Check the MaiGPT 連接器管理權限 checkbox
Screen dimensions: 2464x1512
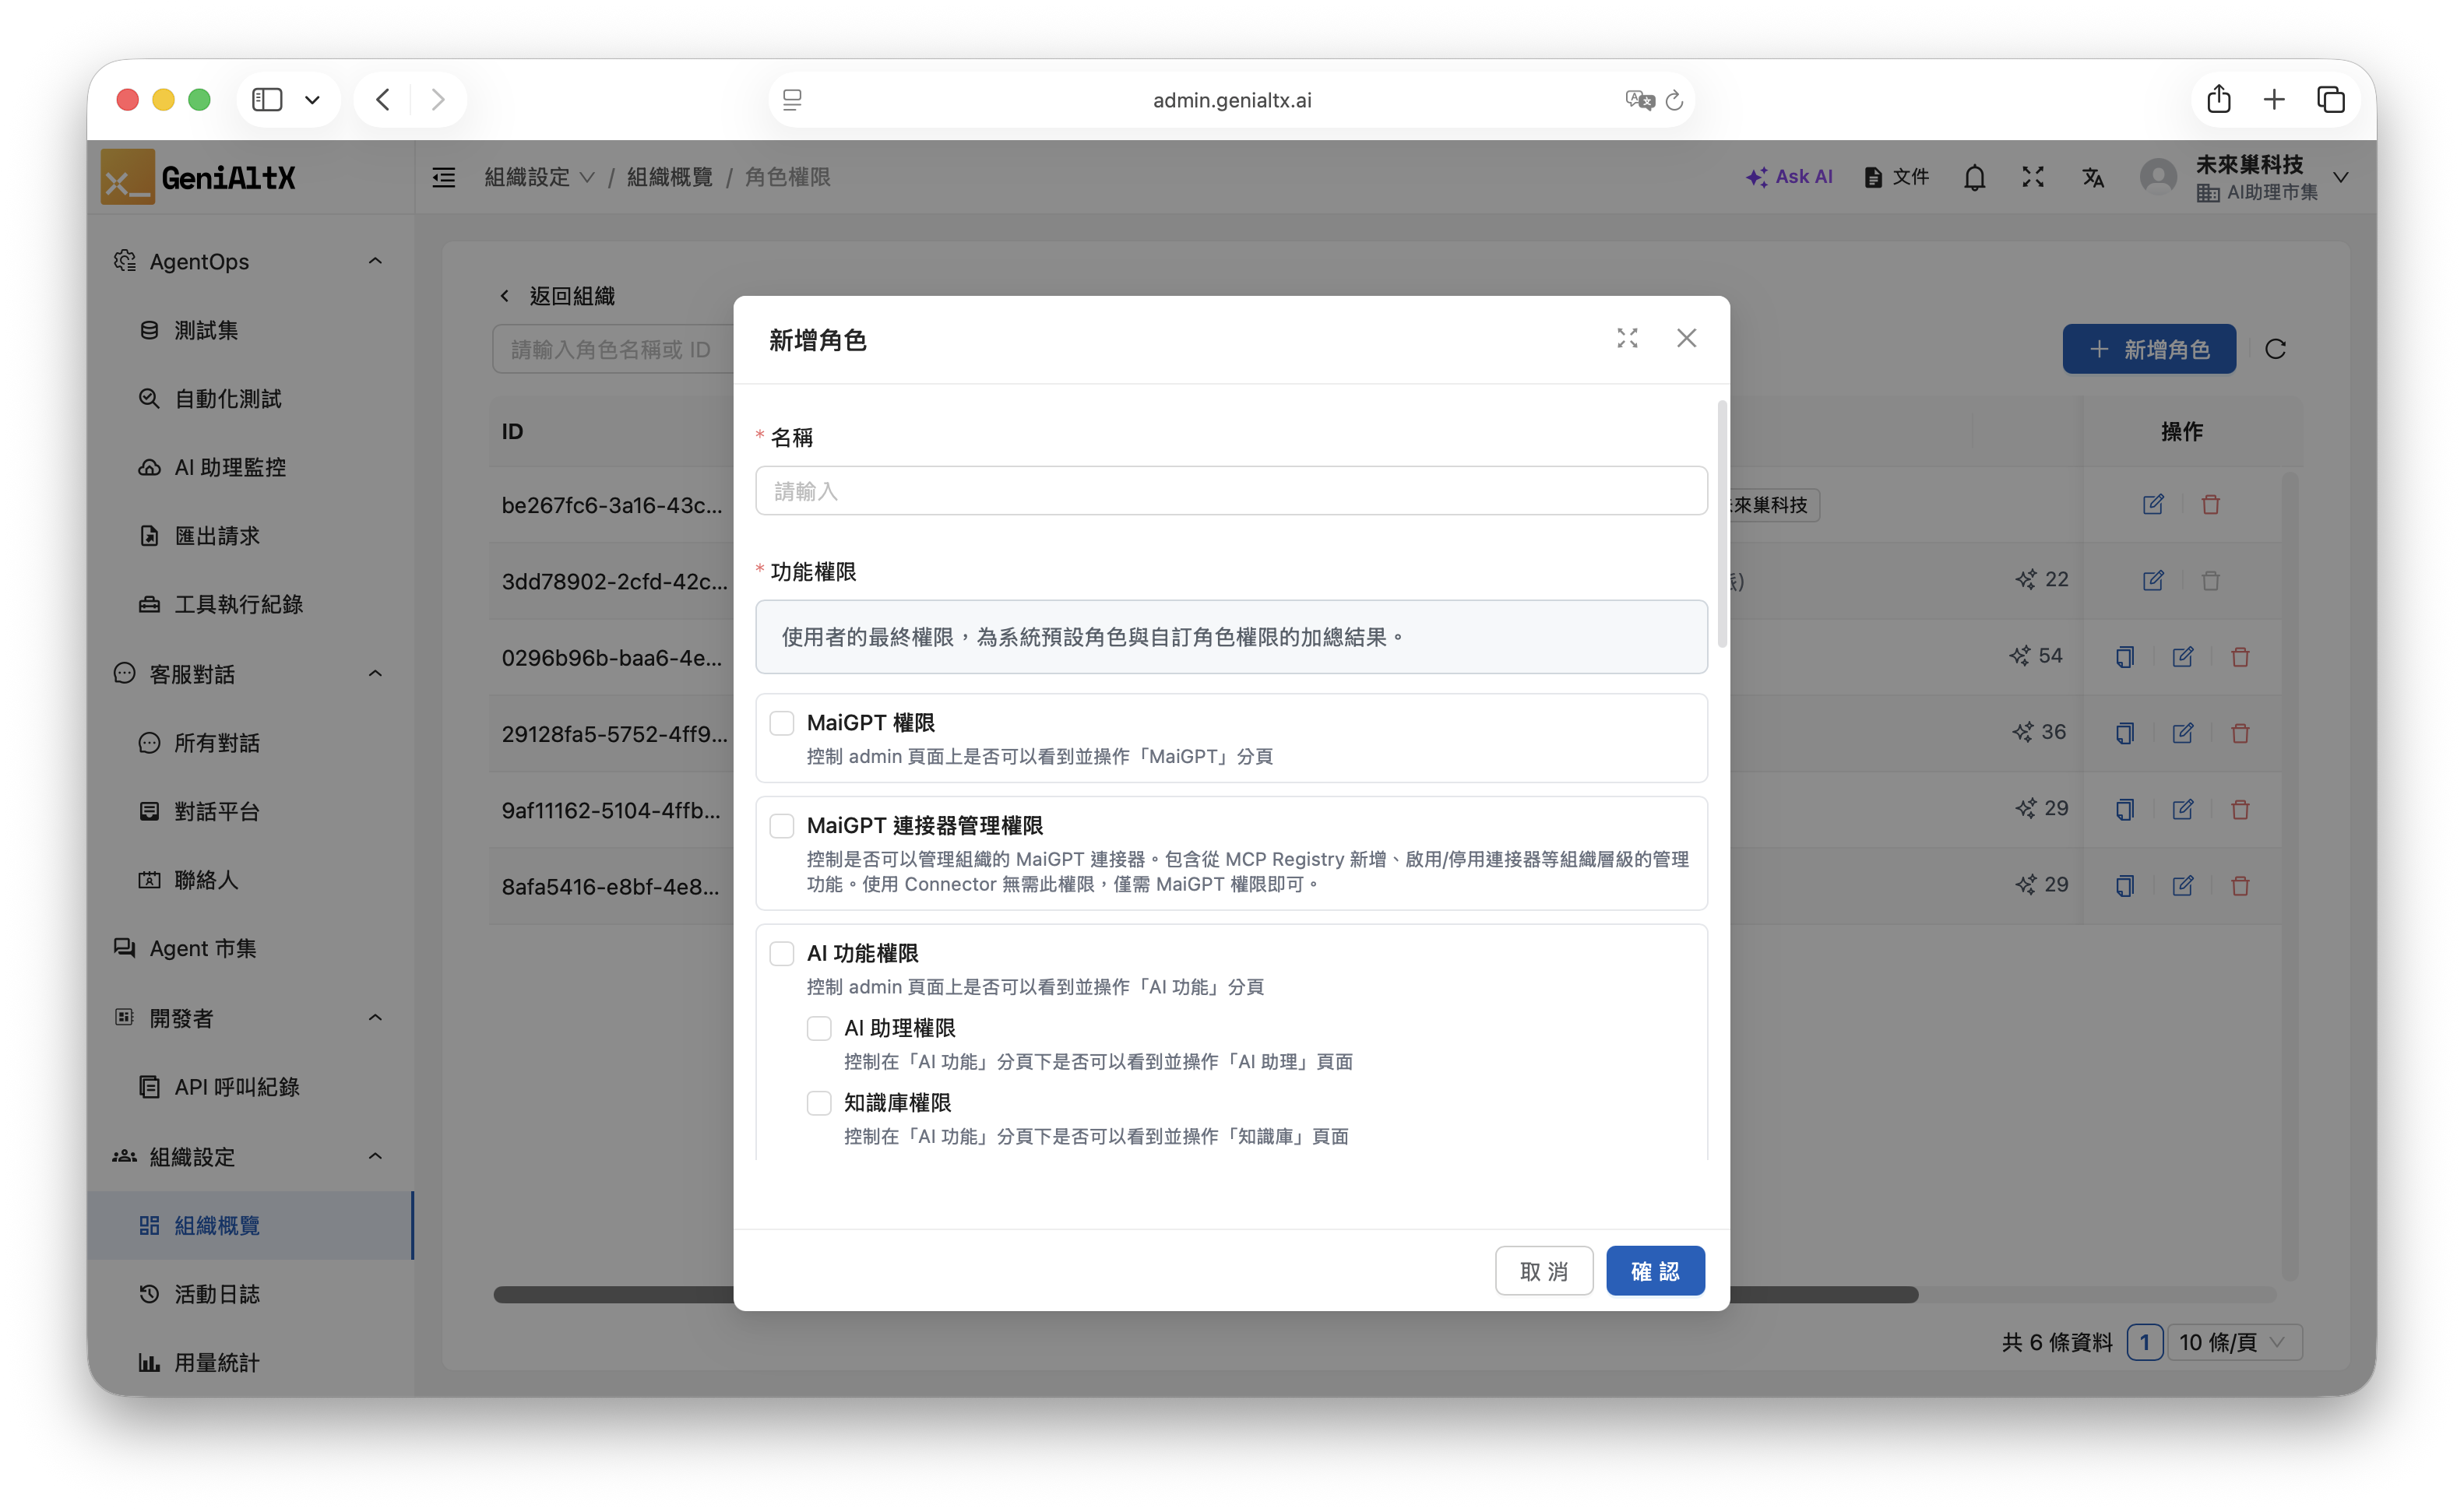tap(782, 826)
